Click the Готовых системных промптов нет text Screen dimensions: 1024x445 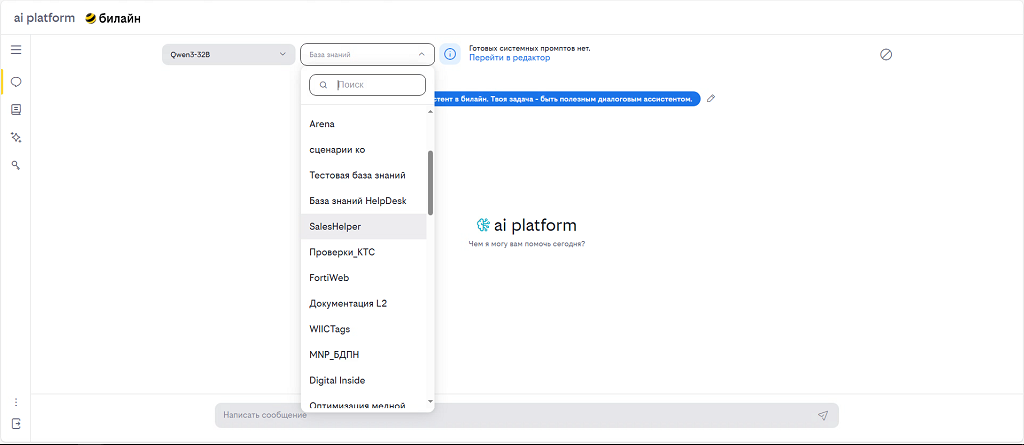(530, 48)
